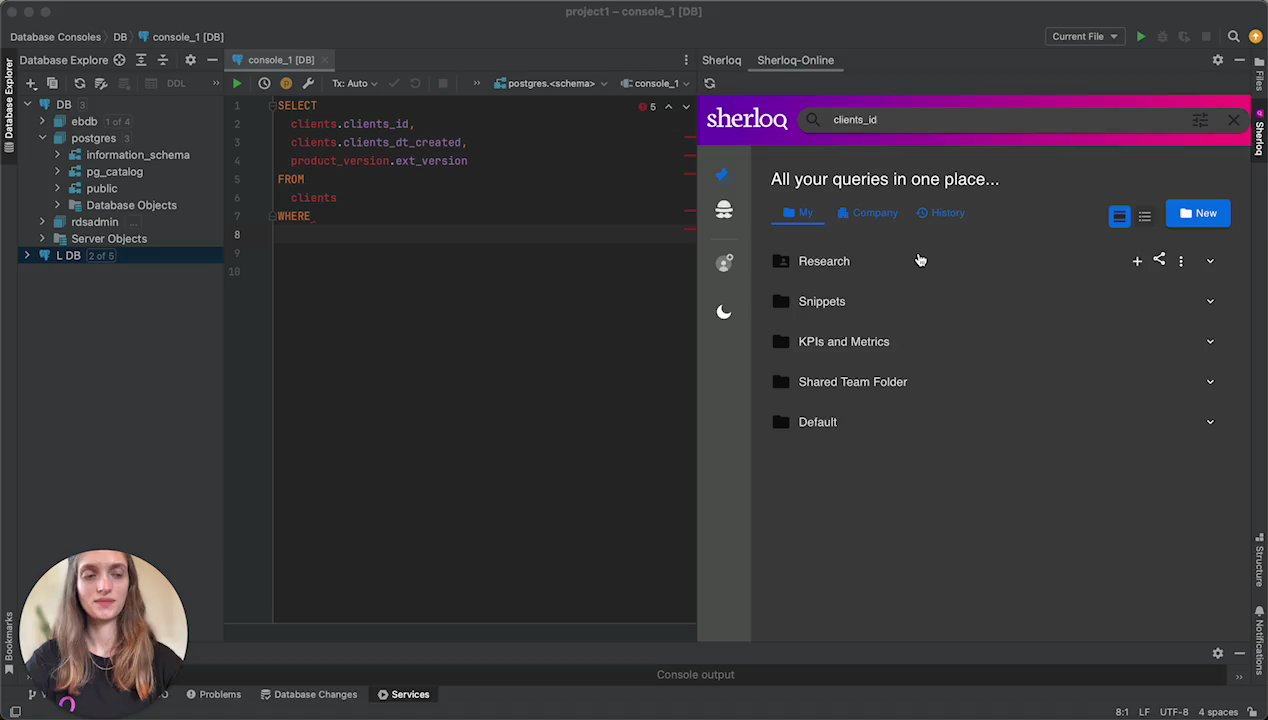Open editor tab more options dots
The height and width of the screenshot is (720, 1268).
click(x=686, y=60)
